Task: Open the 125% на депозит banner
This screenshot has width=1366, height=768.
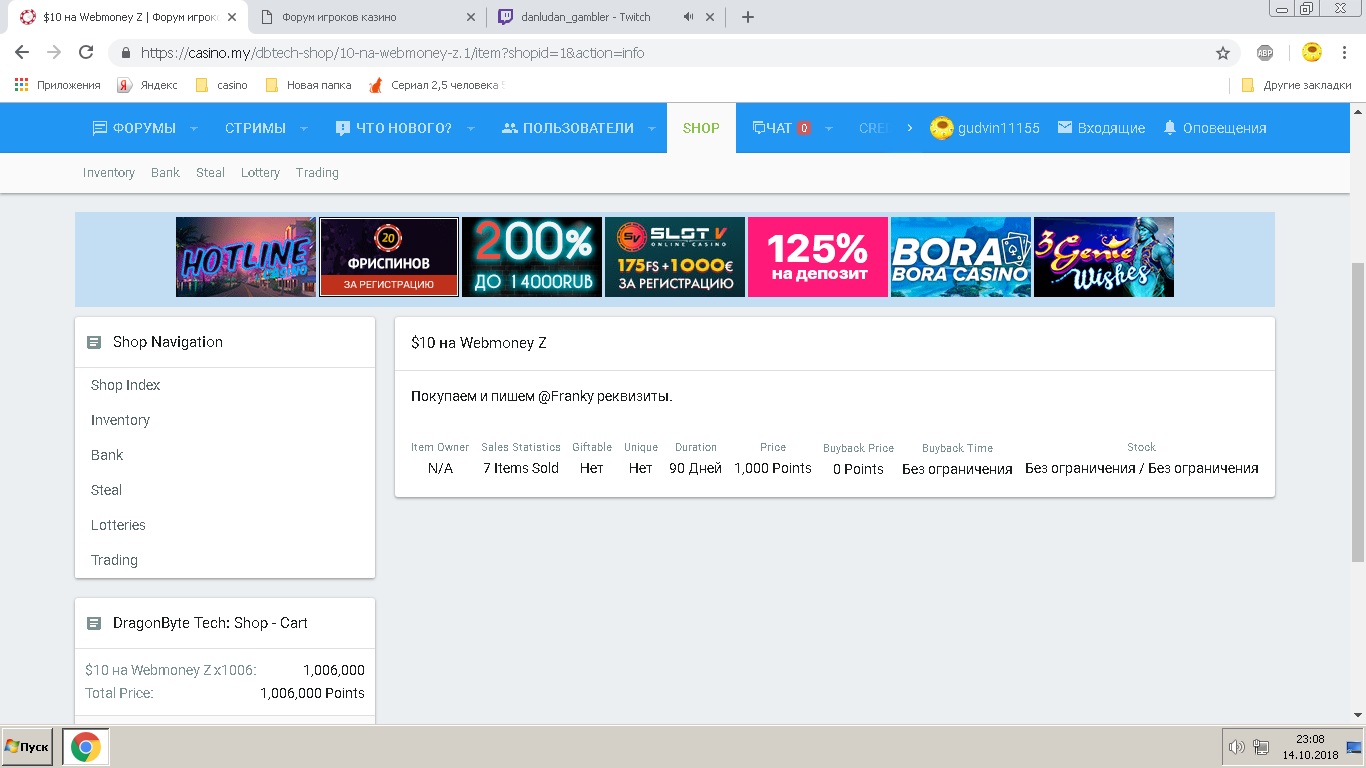Action: (x=818, y=257)
